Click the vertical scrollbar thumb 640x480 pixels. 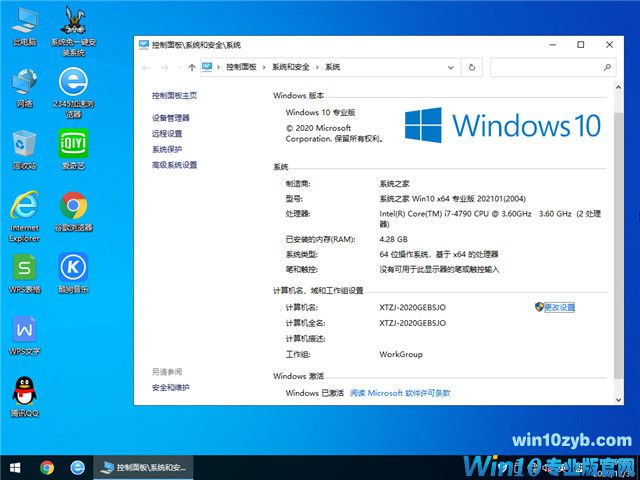(x=618, y=245)
